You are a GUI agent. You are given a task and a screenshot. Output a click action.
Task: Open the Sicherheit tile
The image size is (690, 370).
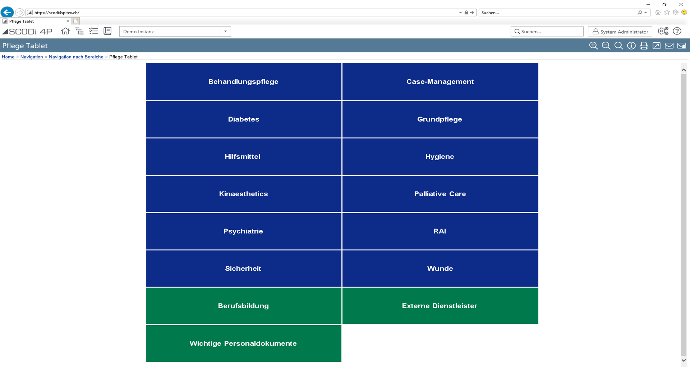(243, 268)
